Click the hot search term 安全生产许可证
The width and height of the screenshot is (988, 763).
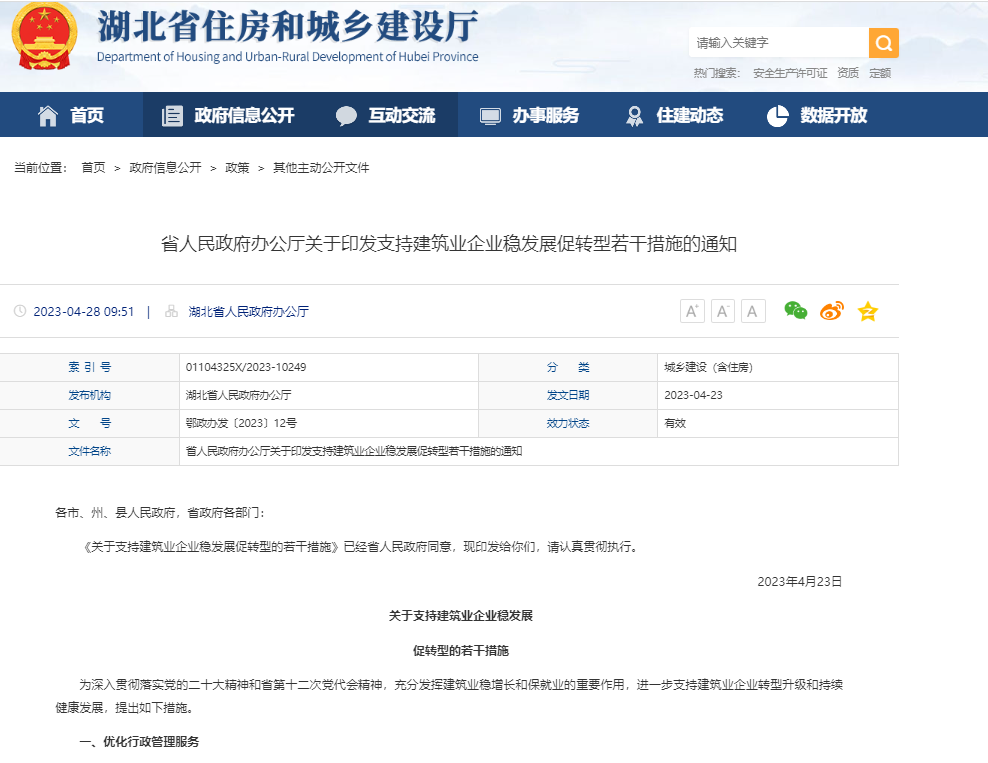(x=789, y=71)
